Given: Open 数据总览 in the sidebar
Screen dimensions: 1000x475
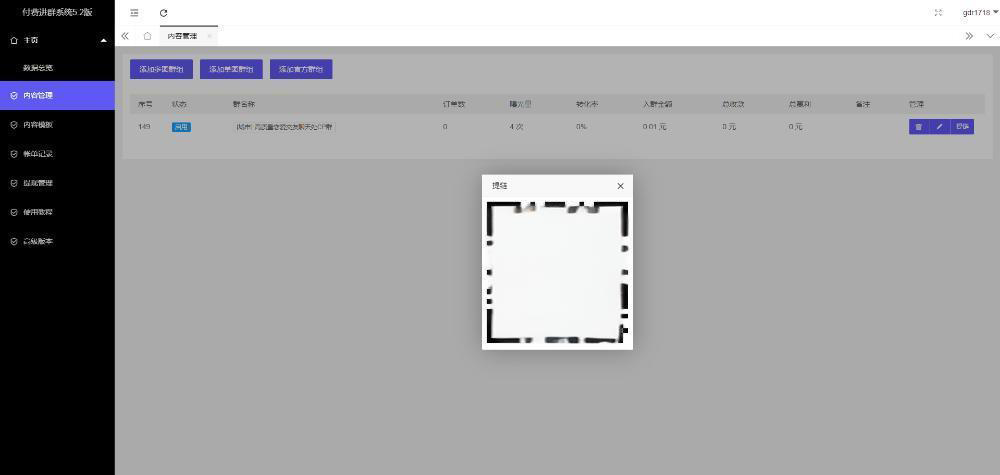Looking at the screenshot, I should tap(57, 68).
